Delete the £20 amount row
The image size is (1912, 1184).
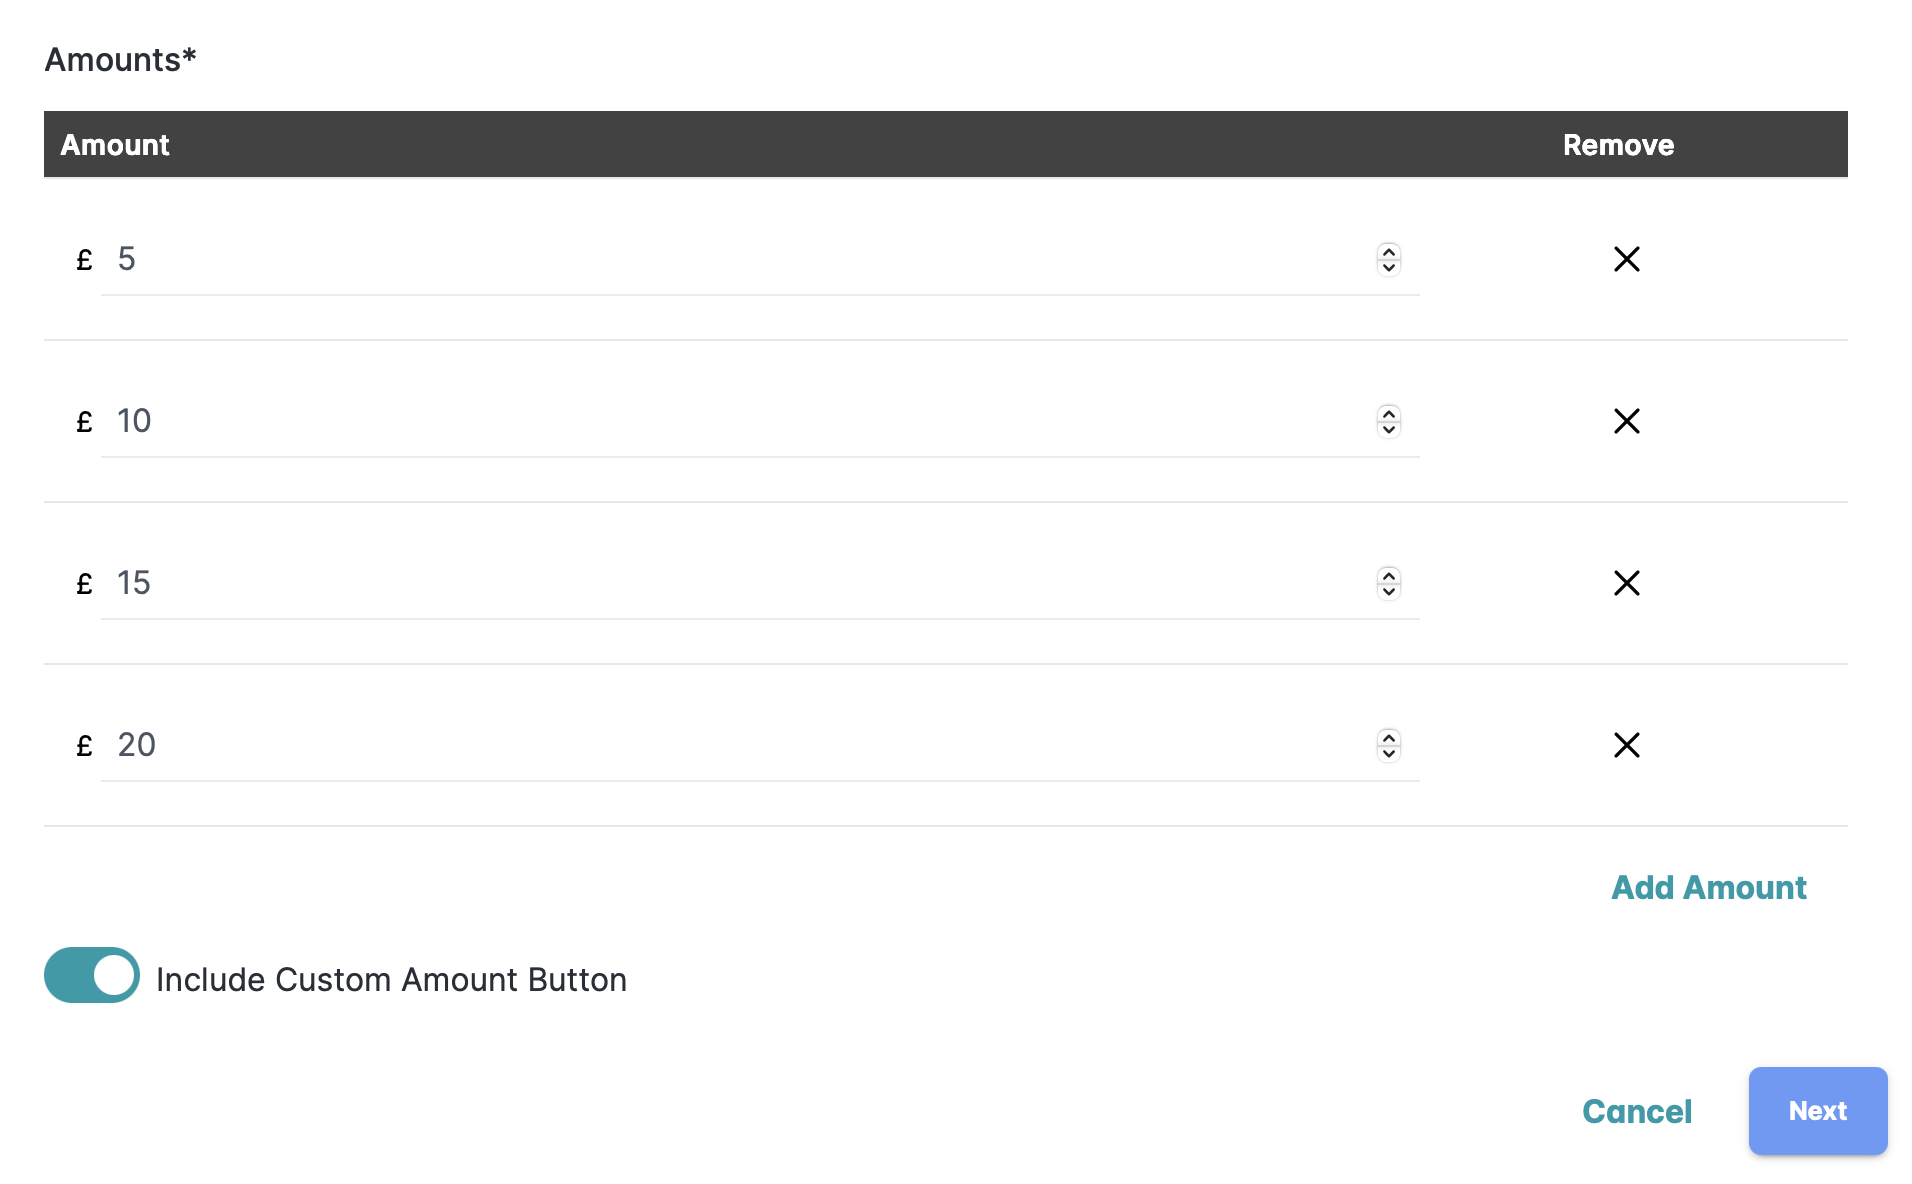pyautogui.click(x=1626, y=745)
